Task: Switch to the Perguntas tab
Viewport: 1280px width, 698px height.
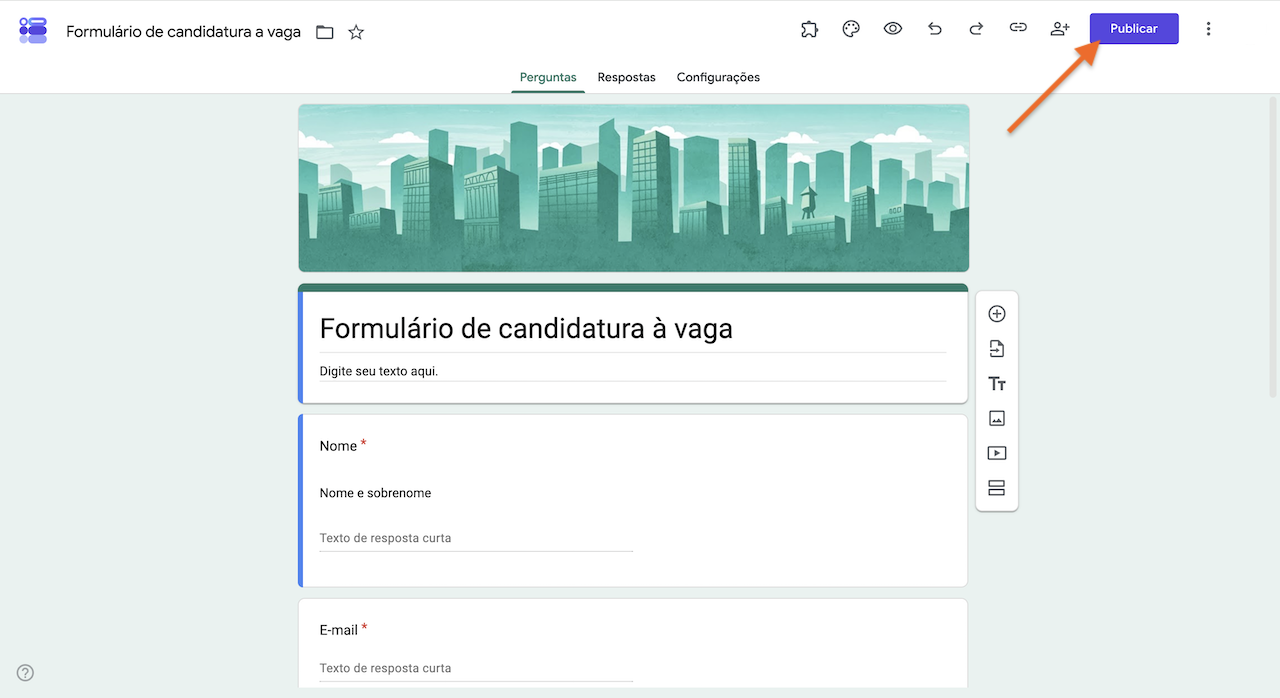Action: pyautogui.click(x=548, y=77)
